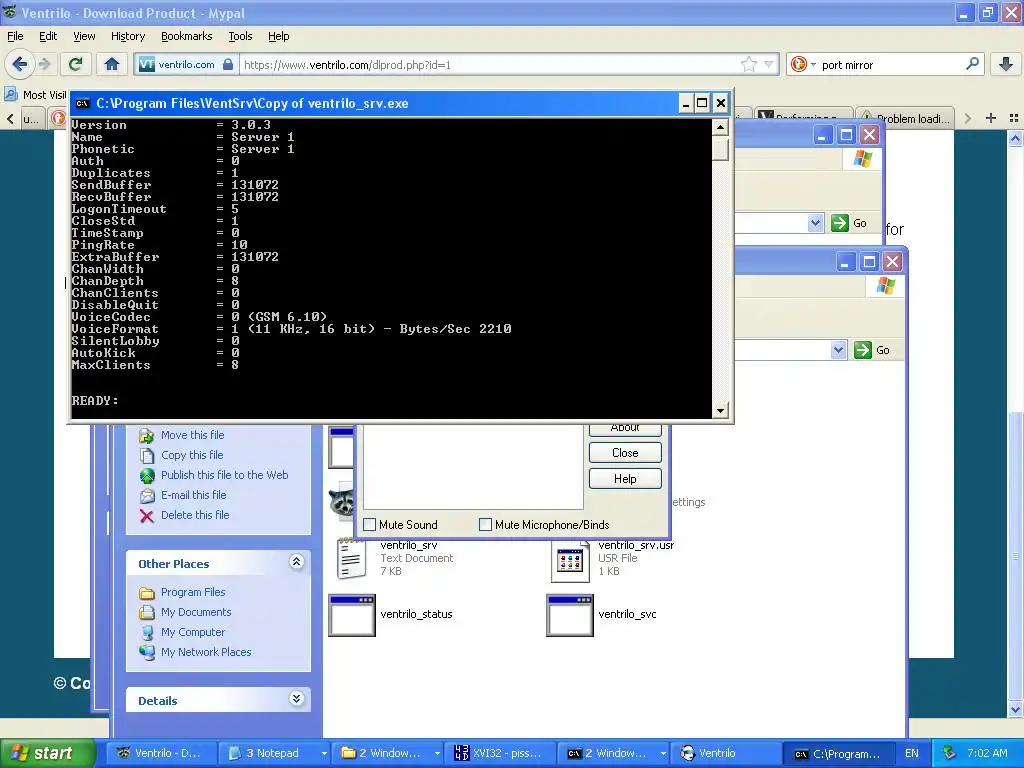Click the EN language indicator

point(912,753)
